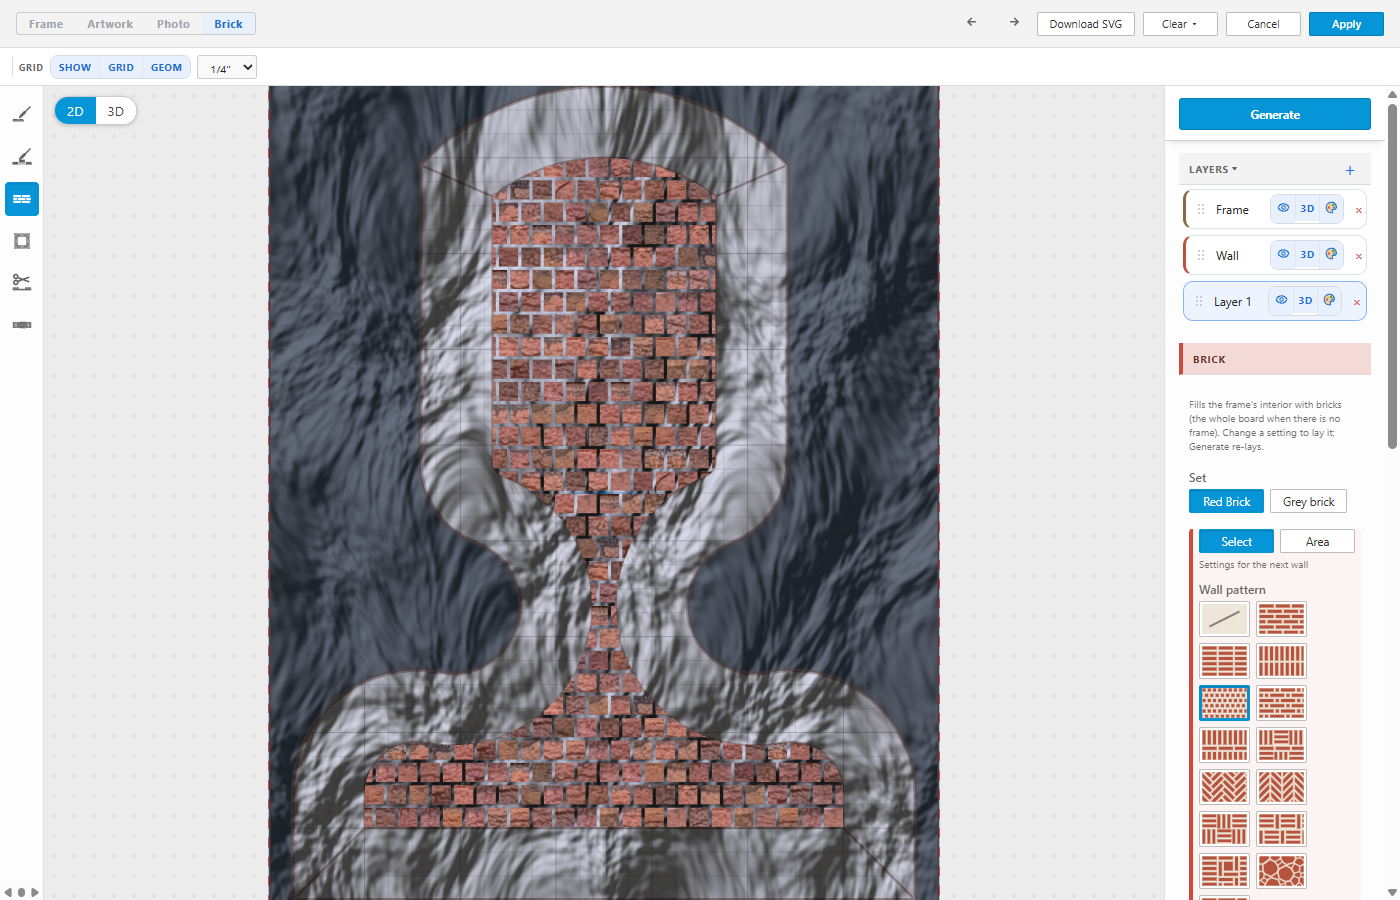Add a new layer with the plus icon
Image resolution: width=1400 pixels, height=900 pixels.
click(1350, 170)
